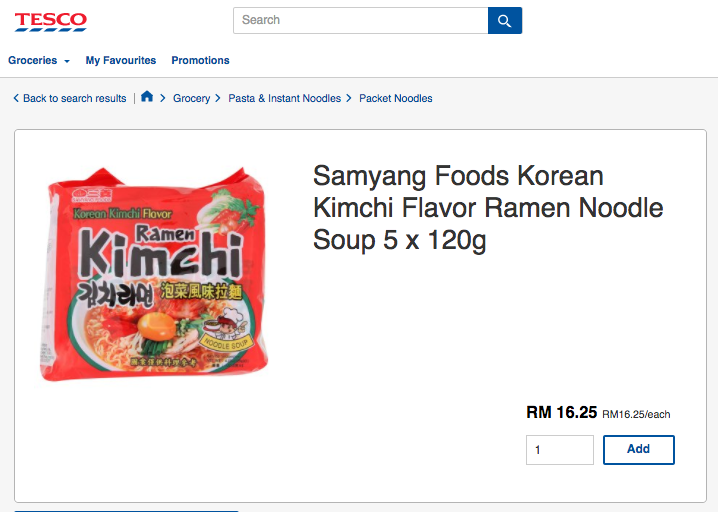Go to the home icon in breadcrumbs
Screen dimensions: 718x512
click(x=147, y=97)
